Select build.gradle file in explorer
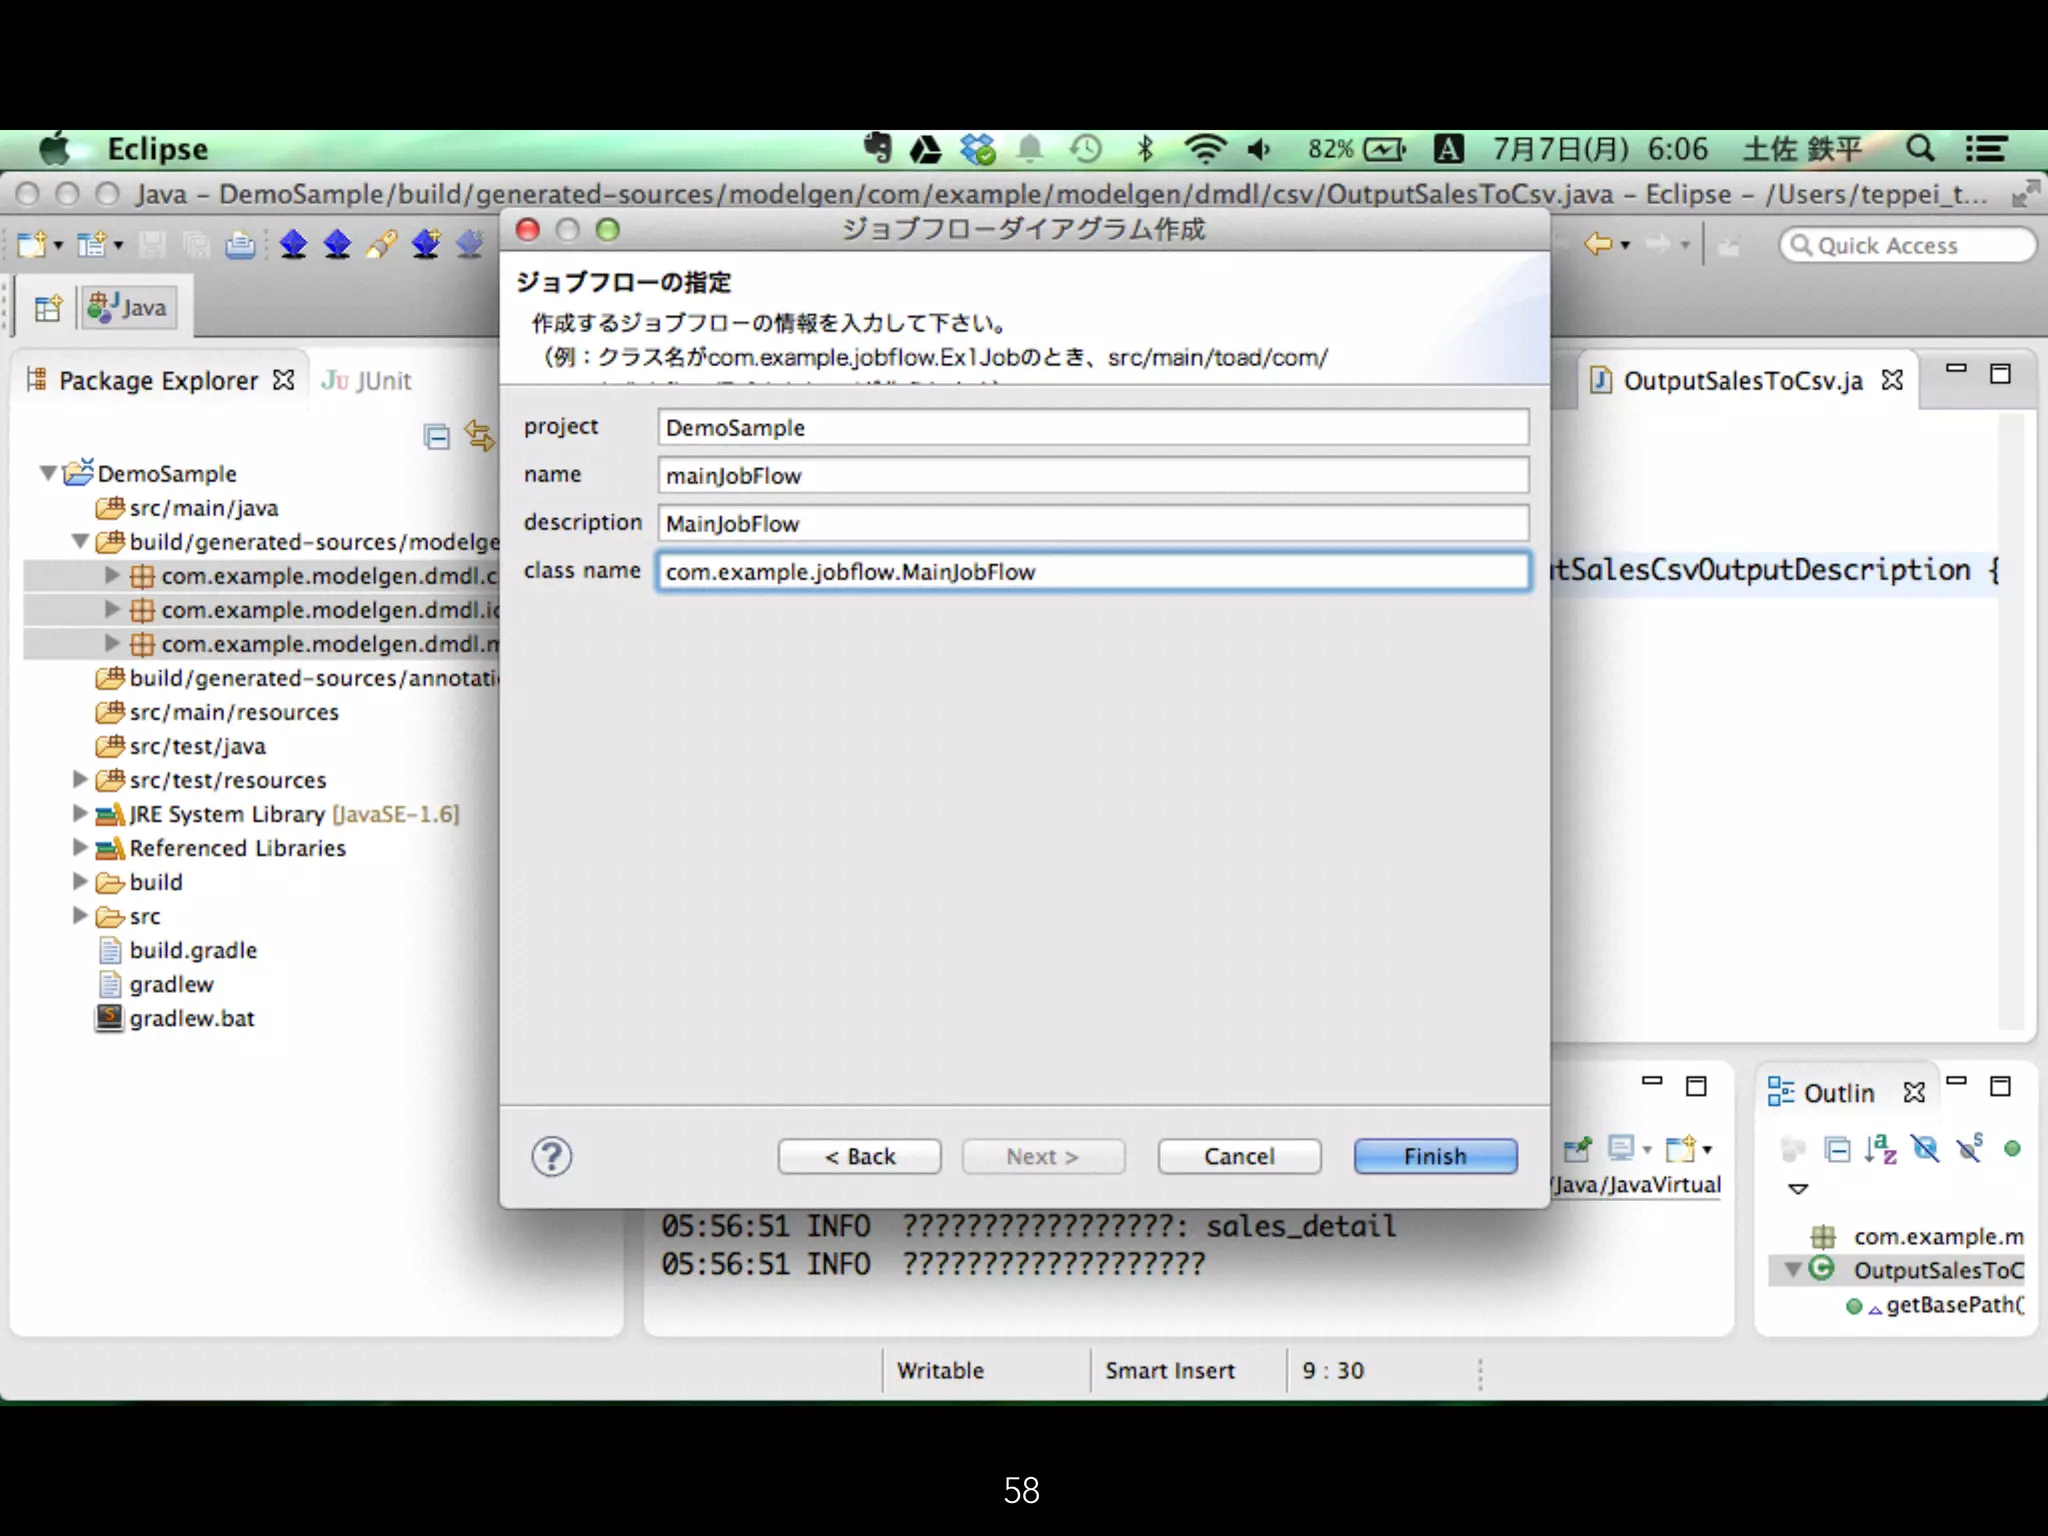The height and width of the screenshot is (1536, 2048). coord(193,950)
